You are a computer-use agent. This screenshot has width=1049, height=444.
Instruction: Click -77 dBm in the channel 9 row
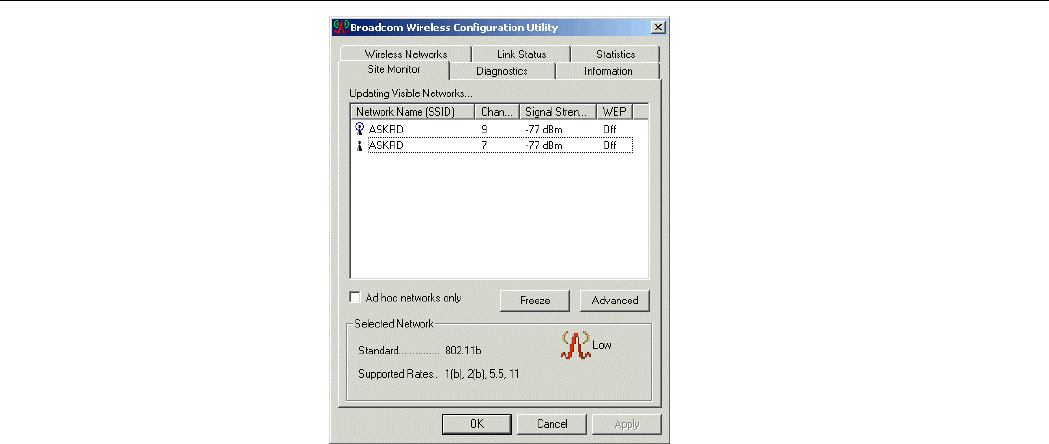click(x=544, y=128)
